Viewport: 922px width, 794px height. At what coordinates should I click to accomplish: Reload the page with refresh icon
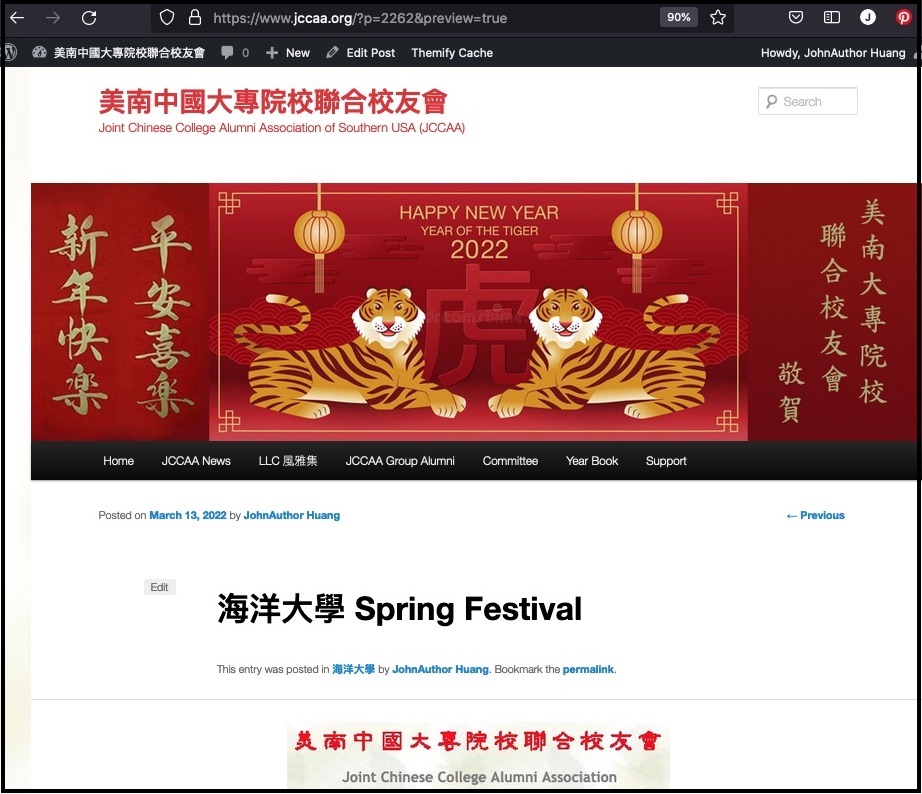click(x=89, y=18)
